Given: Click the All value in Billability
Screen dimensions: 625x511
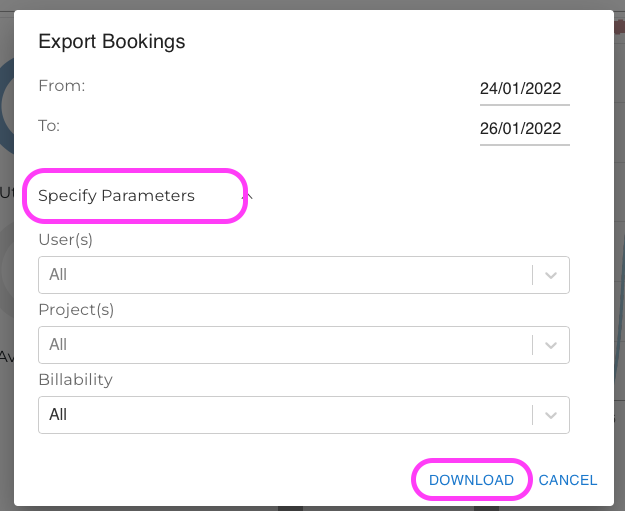Looking at the screenshot, I should (58, 415).
